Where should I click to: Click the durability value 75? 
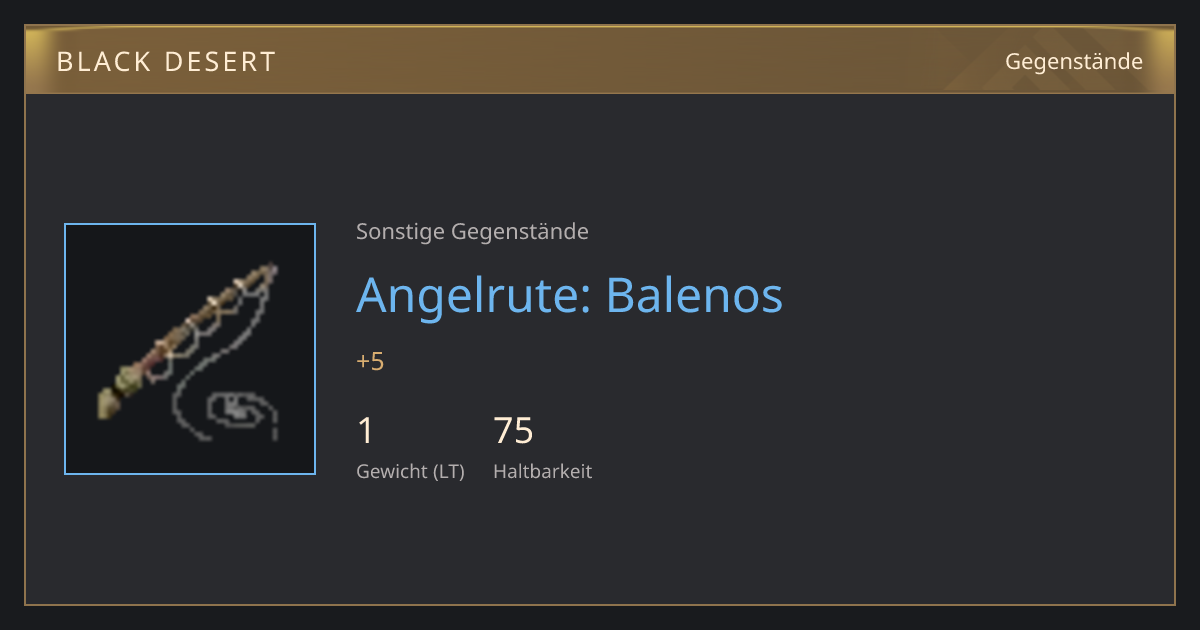click(513, 431)
